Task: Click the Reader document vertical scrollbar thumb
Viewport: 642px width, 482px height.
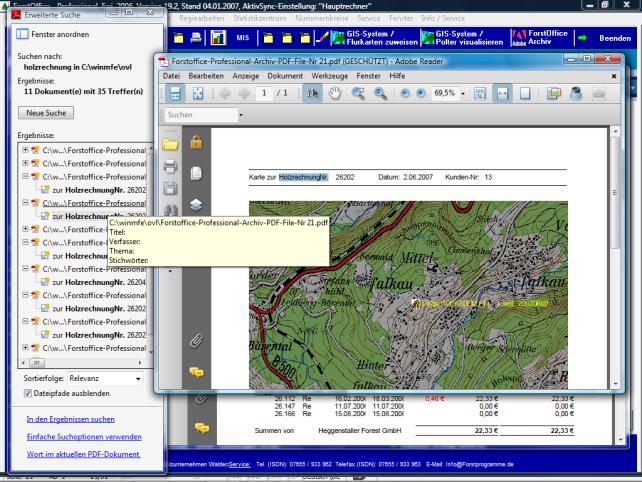Action: pos(615,192)
